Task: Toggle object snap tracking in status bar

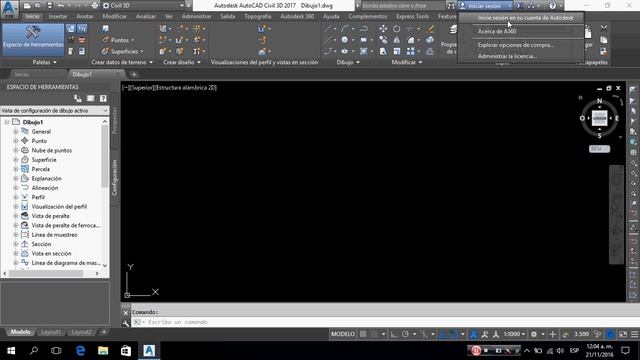Action: click(x=442, y=334)
